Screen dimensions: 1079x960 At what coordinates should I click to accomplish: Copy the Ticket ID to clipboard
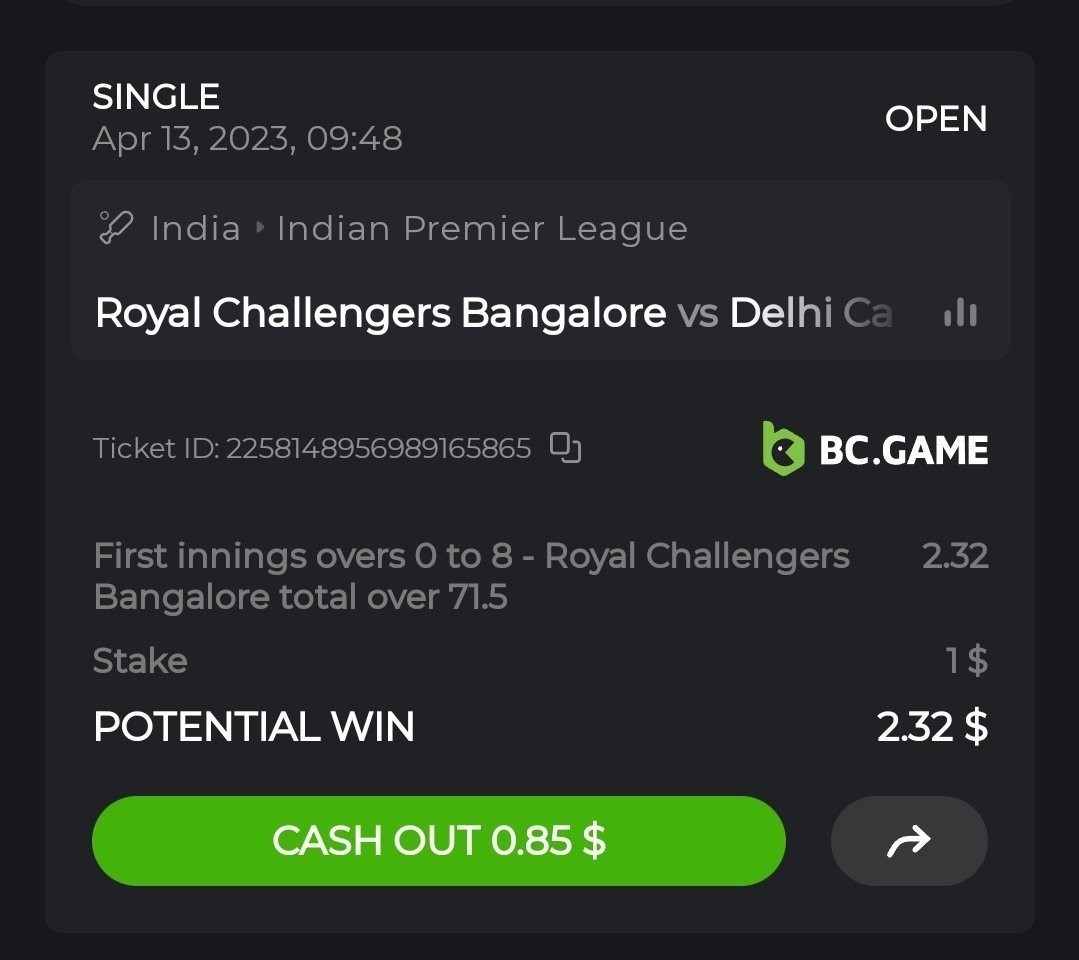[x=566, y=448]
